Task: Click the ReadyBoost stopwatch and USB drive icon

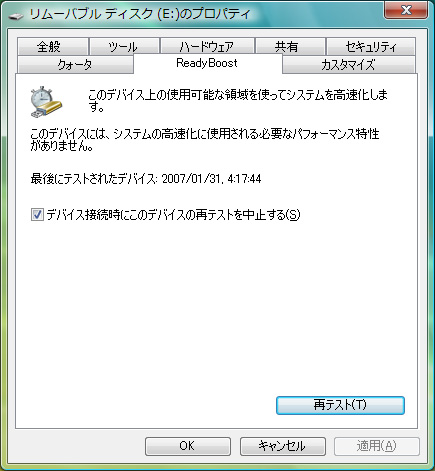Action: tap(46, 102)
